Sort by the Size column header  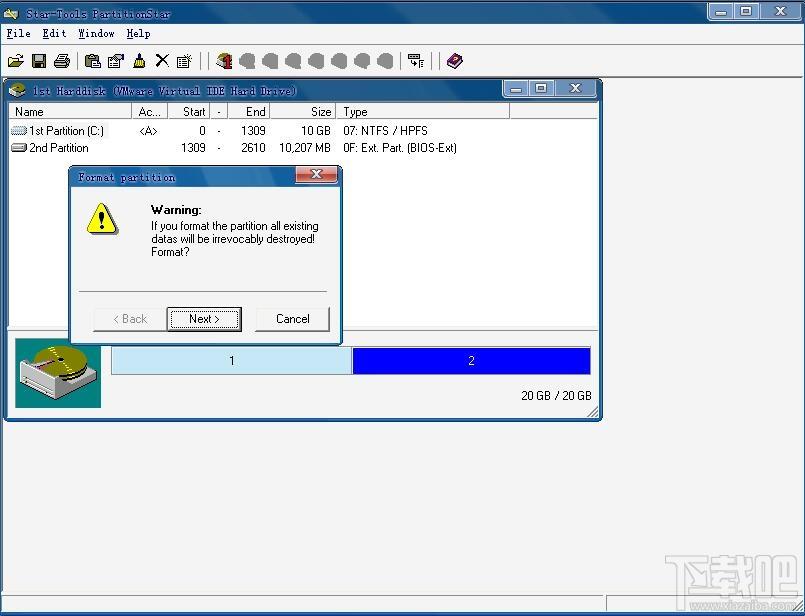point(302,111)
